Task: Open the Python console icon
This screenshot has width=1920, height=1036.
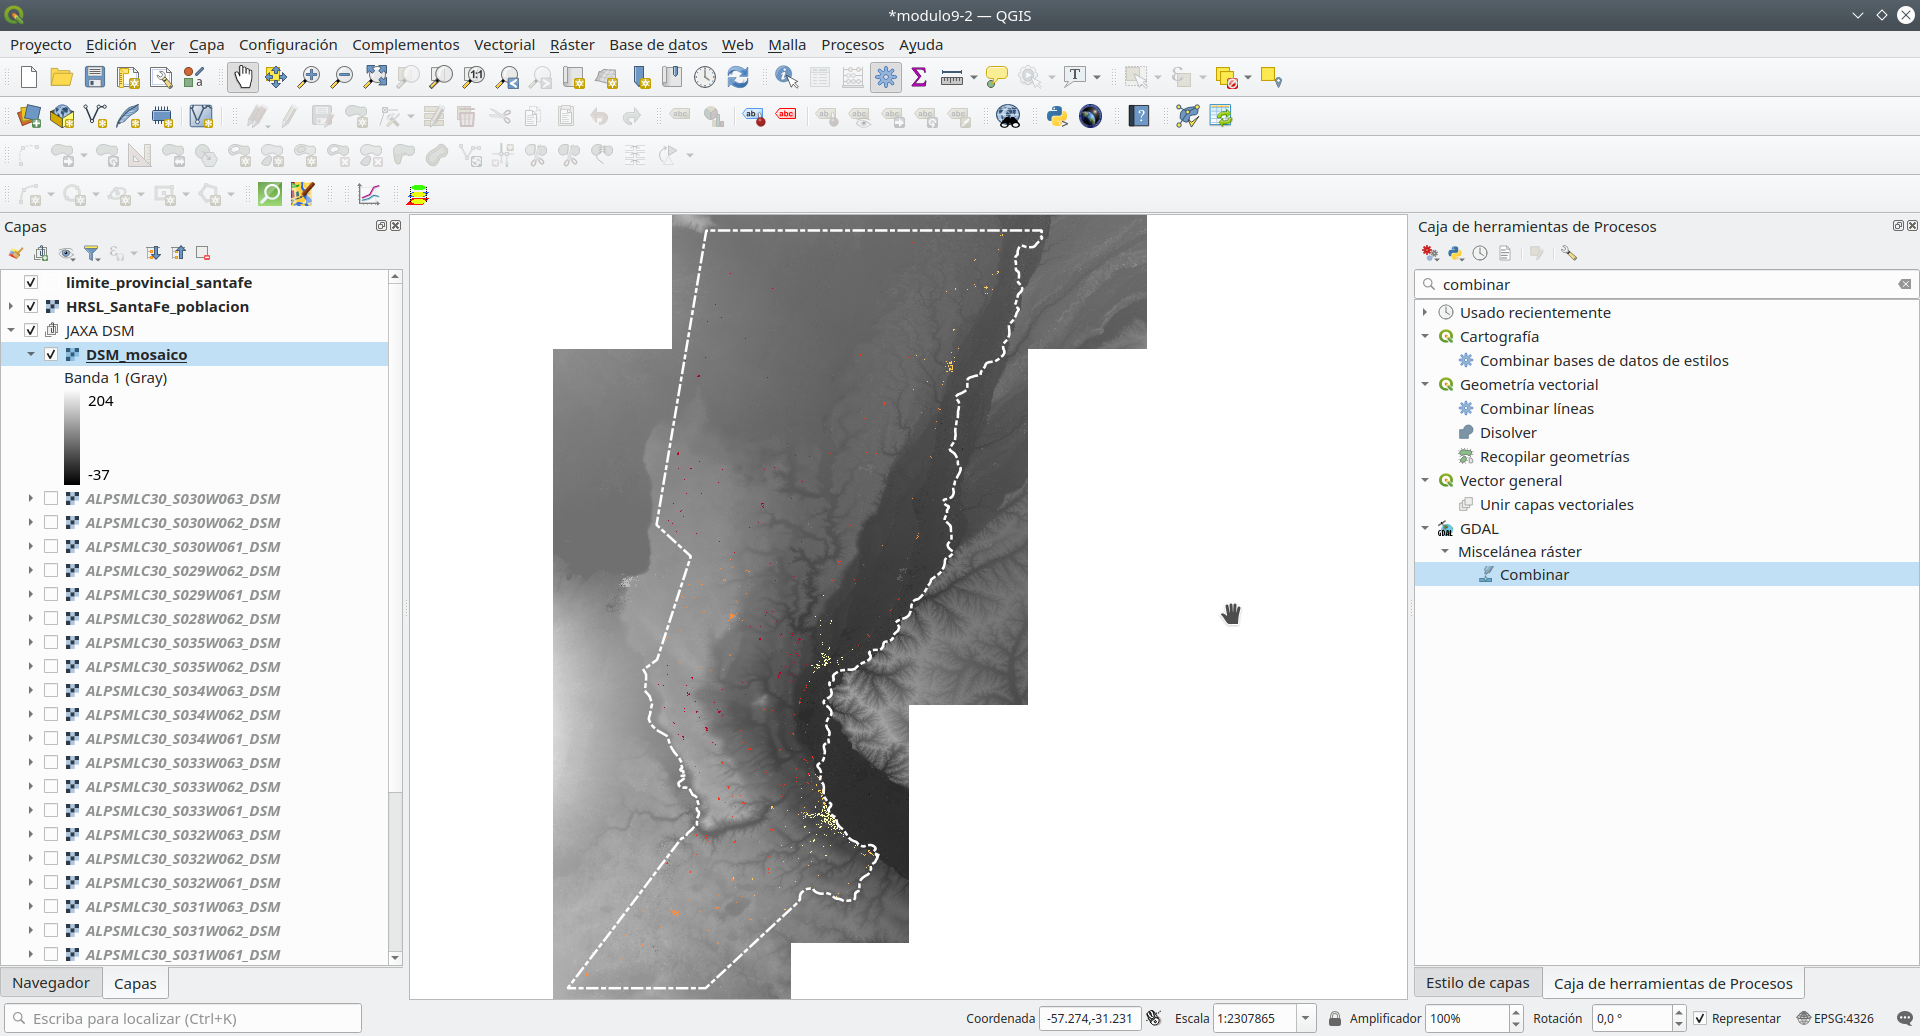Action: tap(1057, 116)
